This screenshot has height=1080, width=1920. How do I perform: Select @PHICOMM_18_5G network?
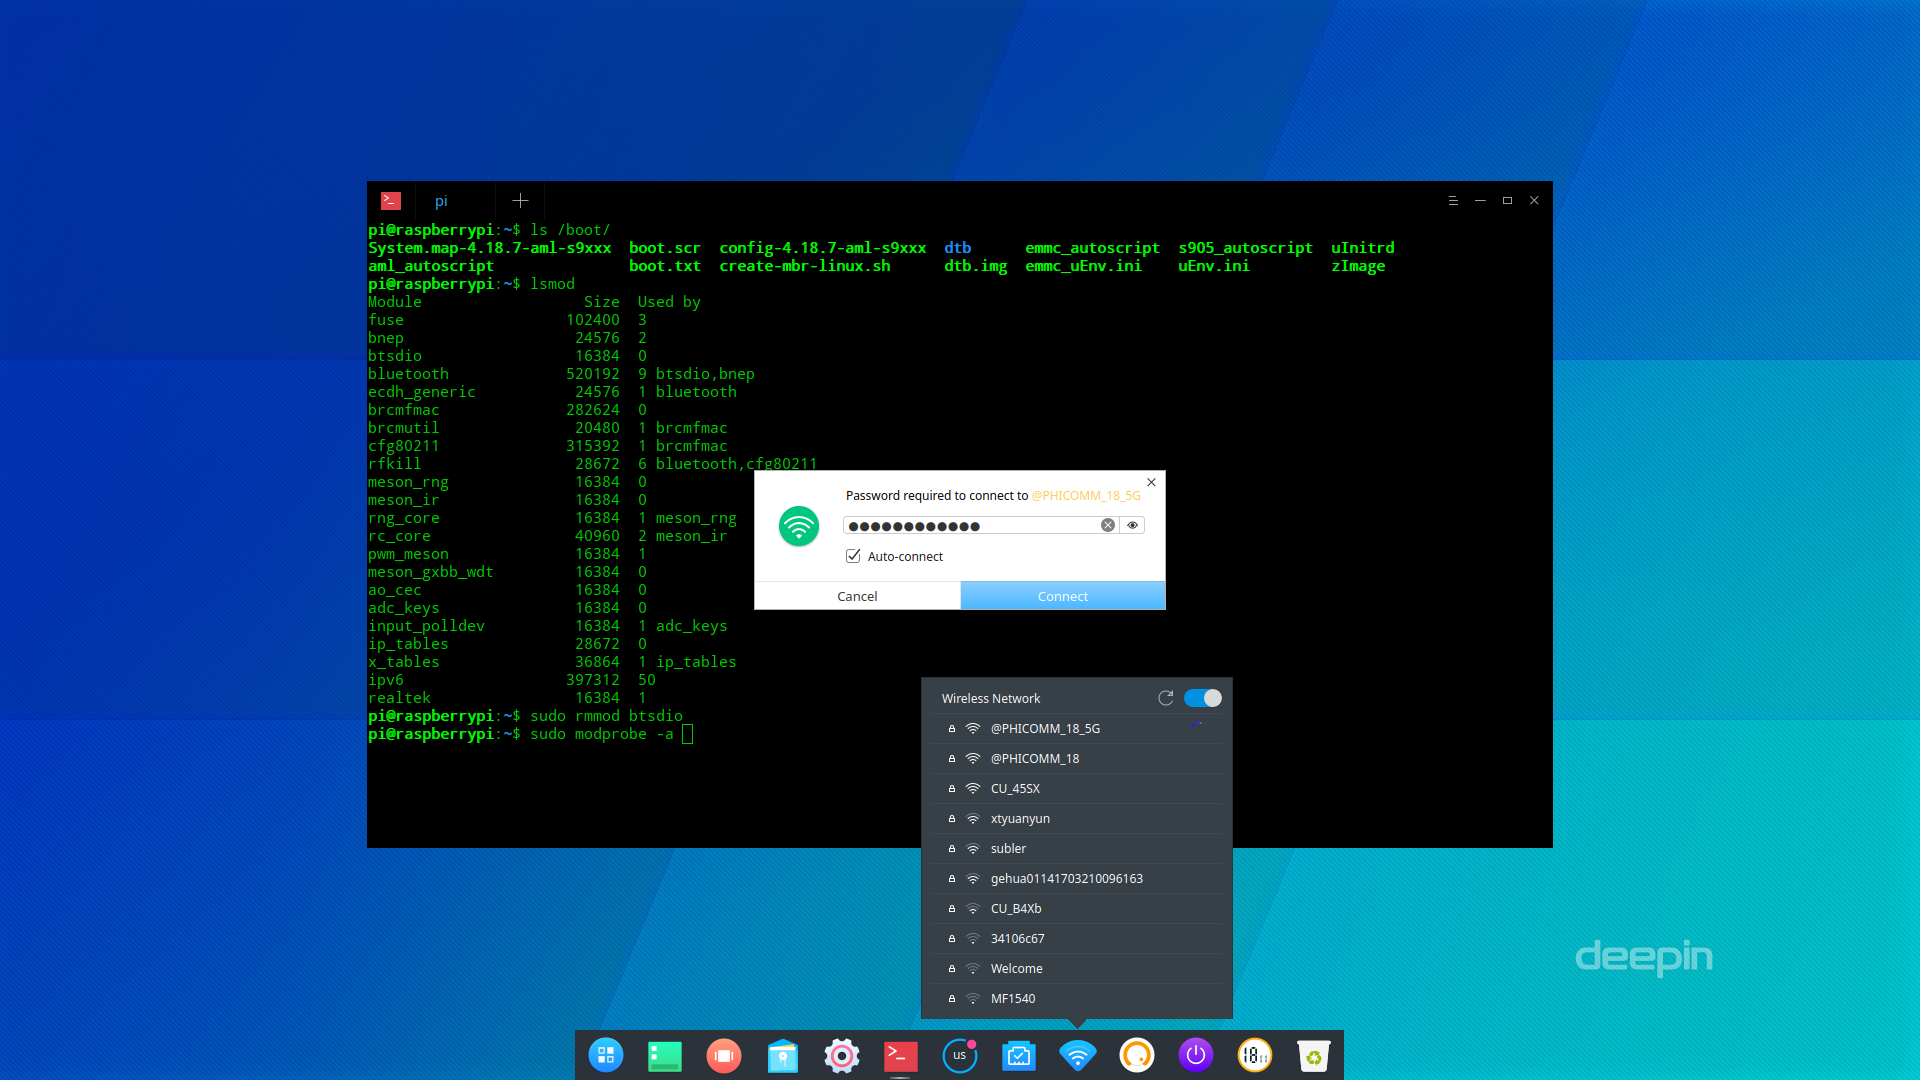[x=1077, y=729]
